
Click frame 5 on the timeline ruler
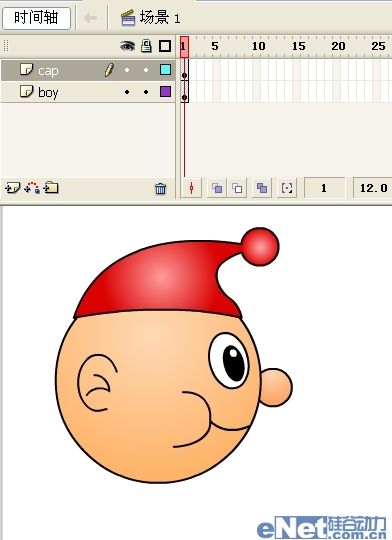tap(215, 46)
